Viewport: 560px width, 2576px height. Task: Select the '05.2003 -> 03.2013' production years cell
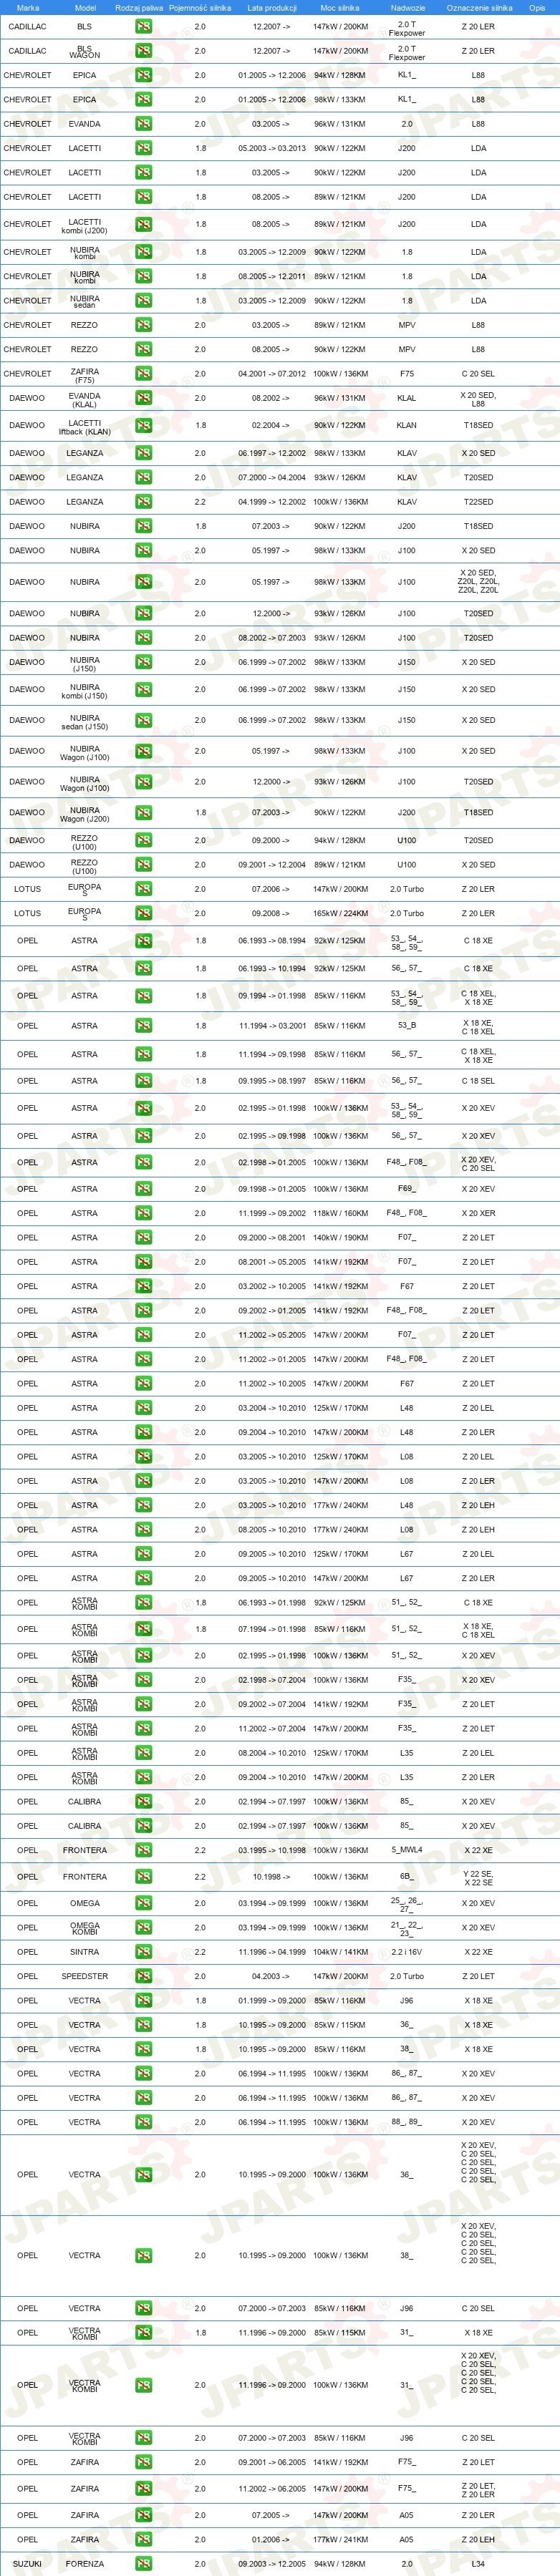point(272,148)
